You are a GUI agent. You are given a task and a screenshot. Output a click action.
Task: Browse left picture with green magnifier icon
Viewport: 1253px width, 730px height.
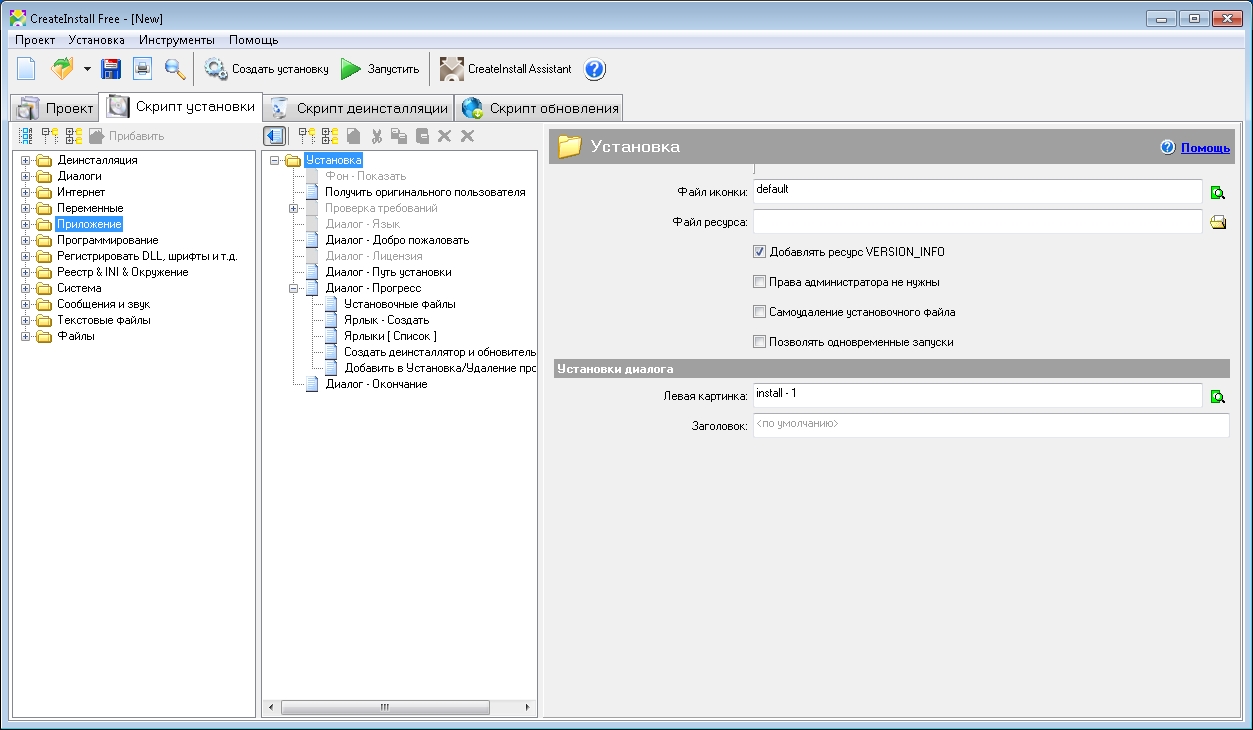[1218, 396]
